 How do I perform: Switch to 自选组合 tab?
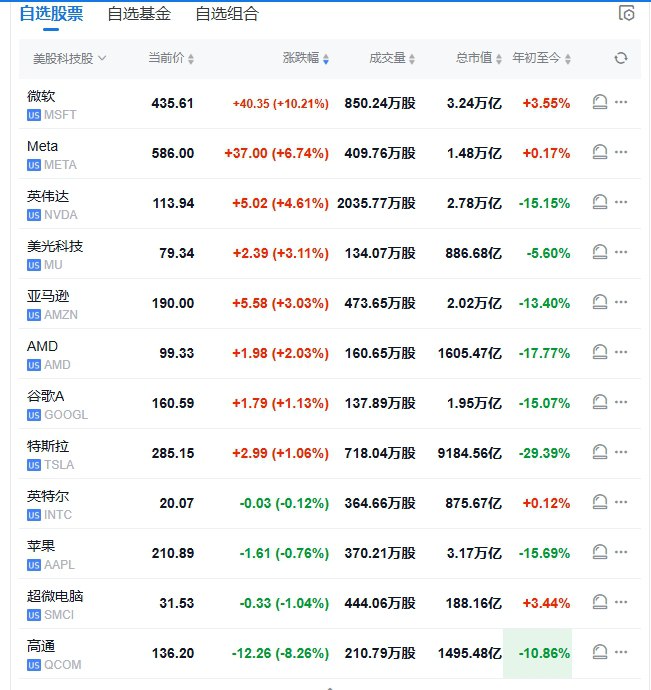pyautogui.click(x=227, y=14)
